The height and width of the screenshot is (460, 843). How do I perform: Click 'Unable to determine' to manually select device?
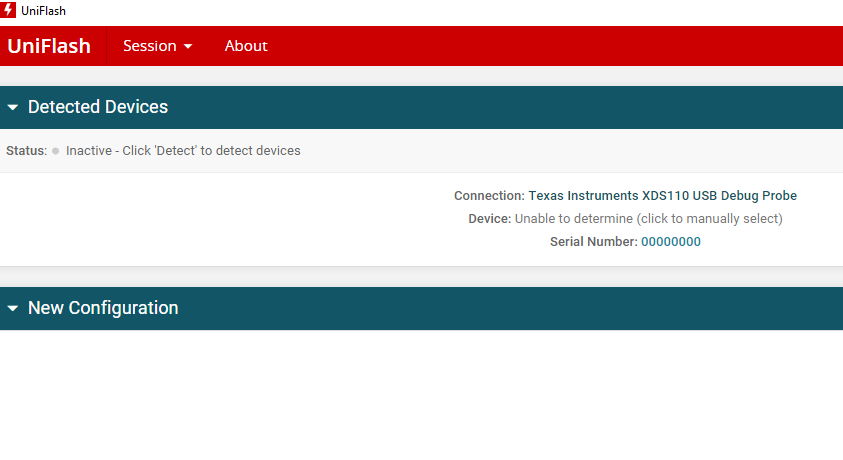pos(649,219)
